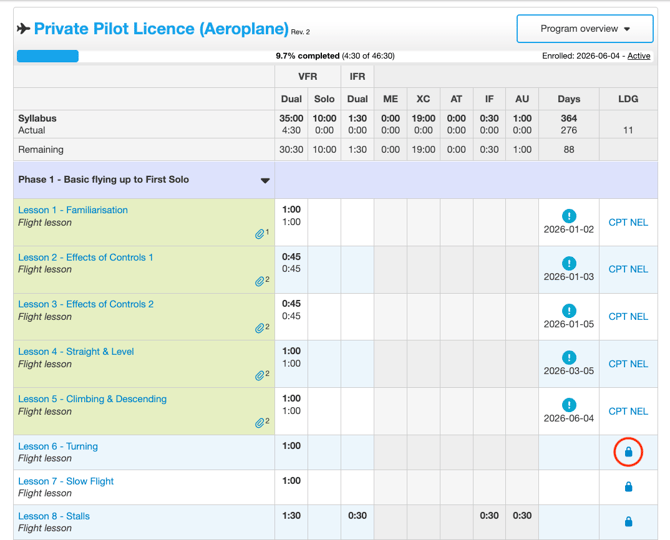
Task: Open Lesson 5 - Climbing & Descending
Action: tap(92, 399)
